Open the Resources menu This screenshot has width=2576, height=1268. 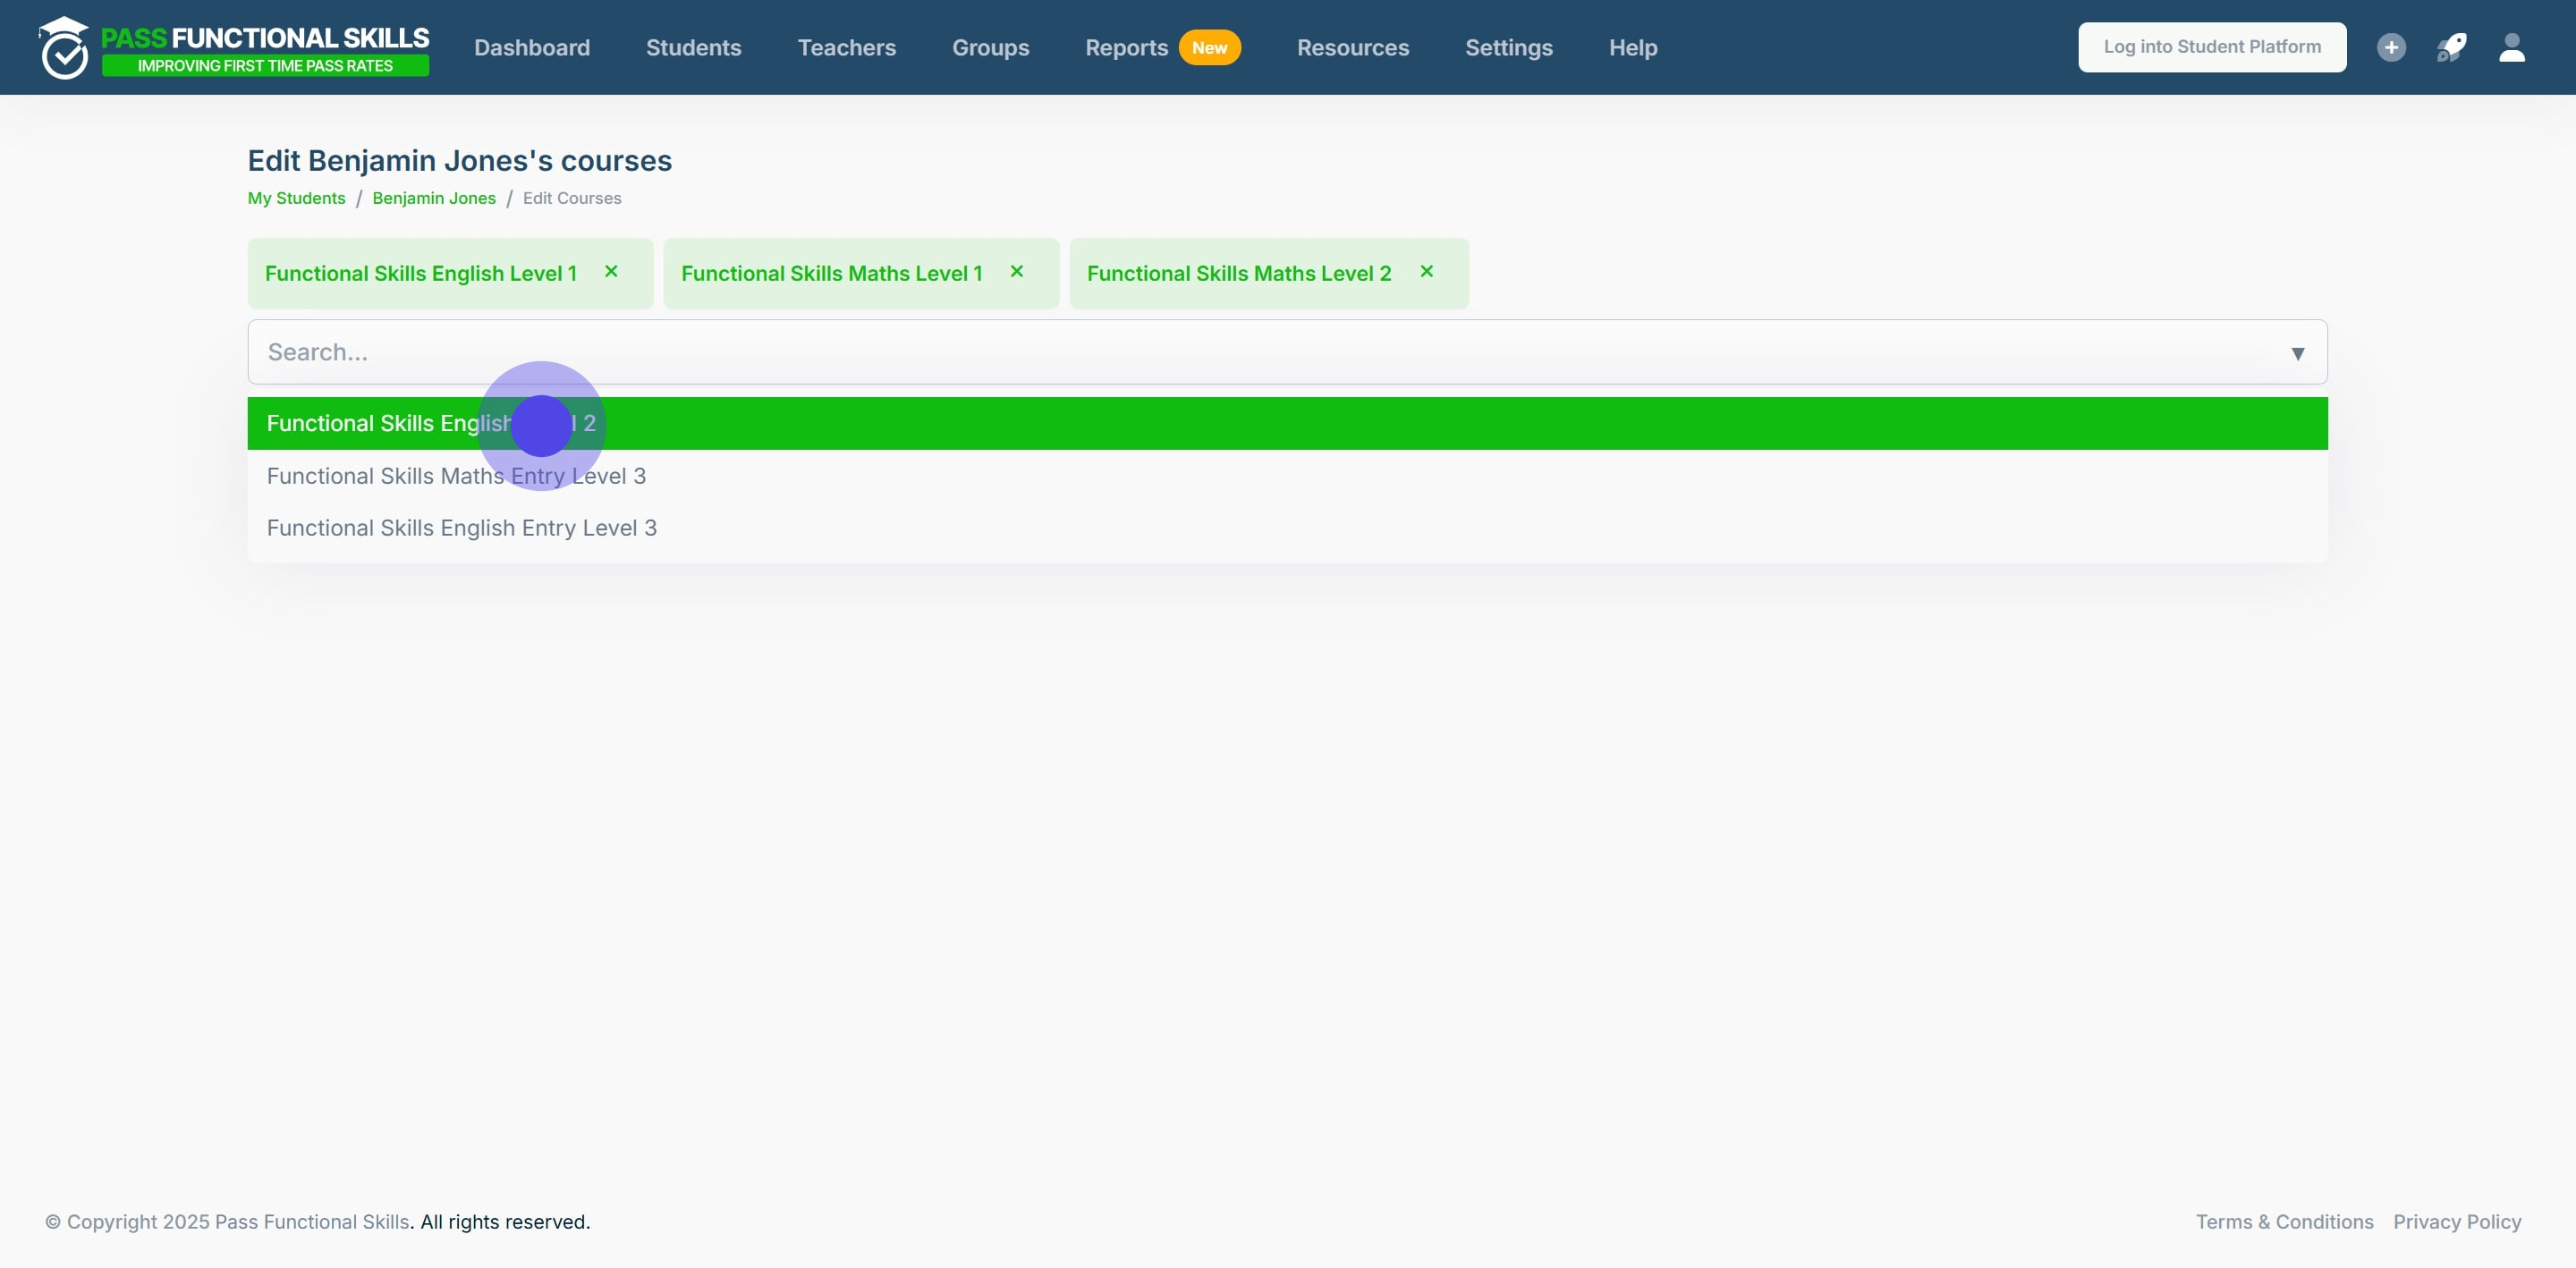1353,47
